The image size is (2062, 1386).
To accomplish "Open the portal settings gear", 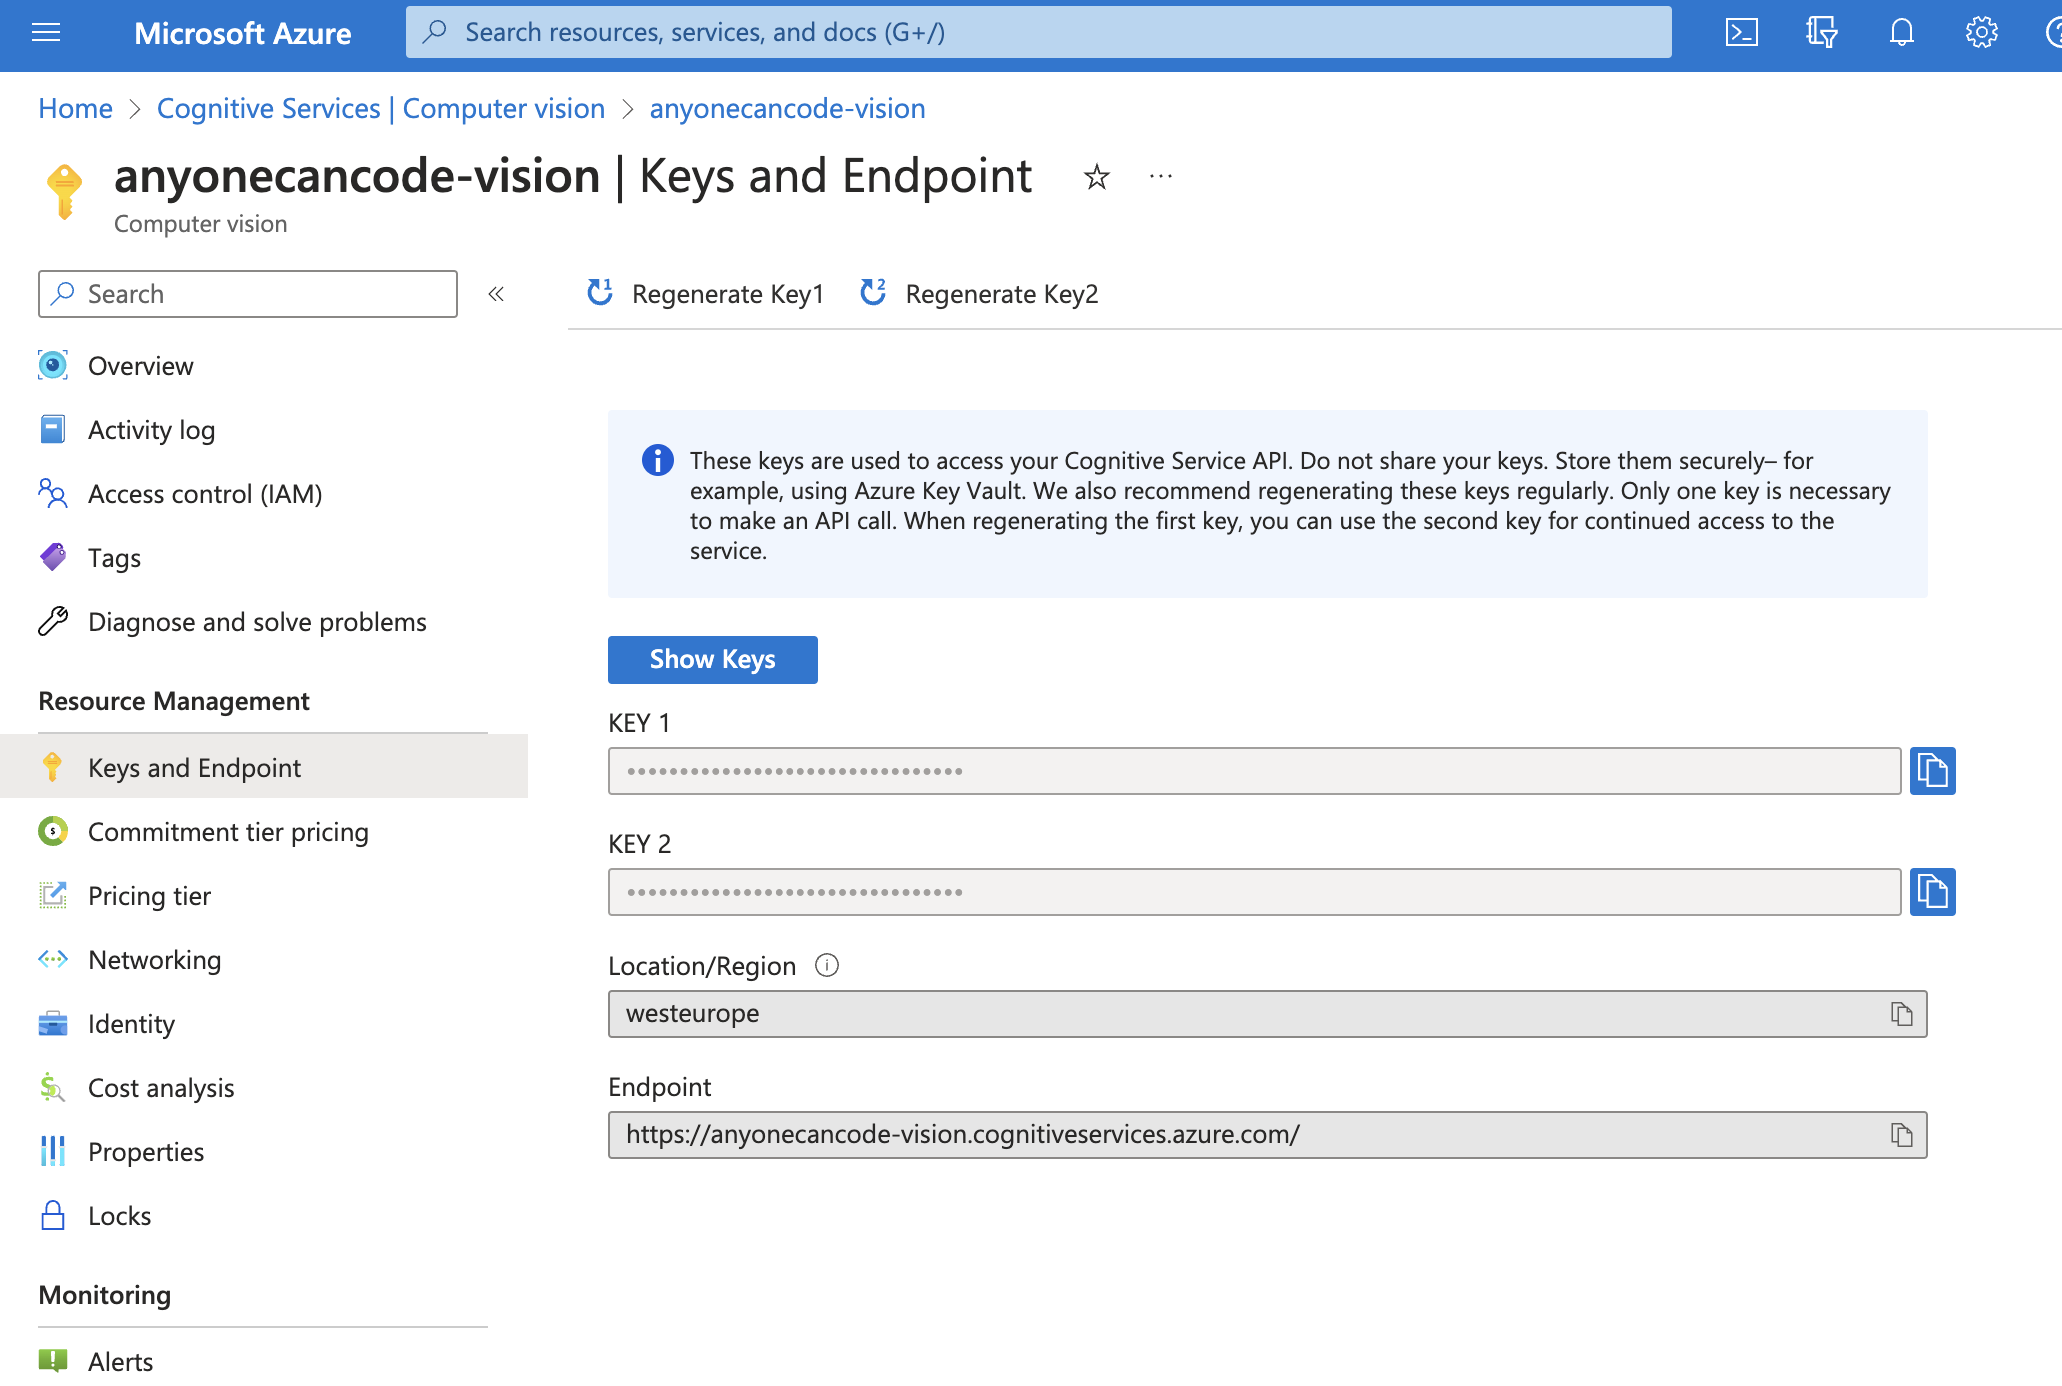I will click(x=1980, y=32).
